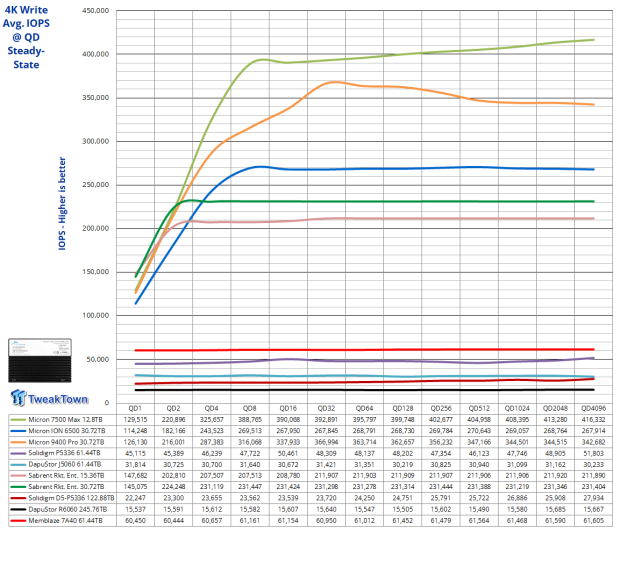Click the QD2 column header
The width and height of the screenshot is (620, 568).
173,408
